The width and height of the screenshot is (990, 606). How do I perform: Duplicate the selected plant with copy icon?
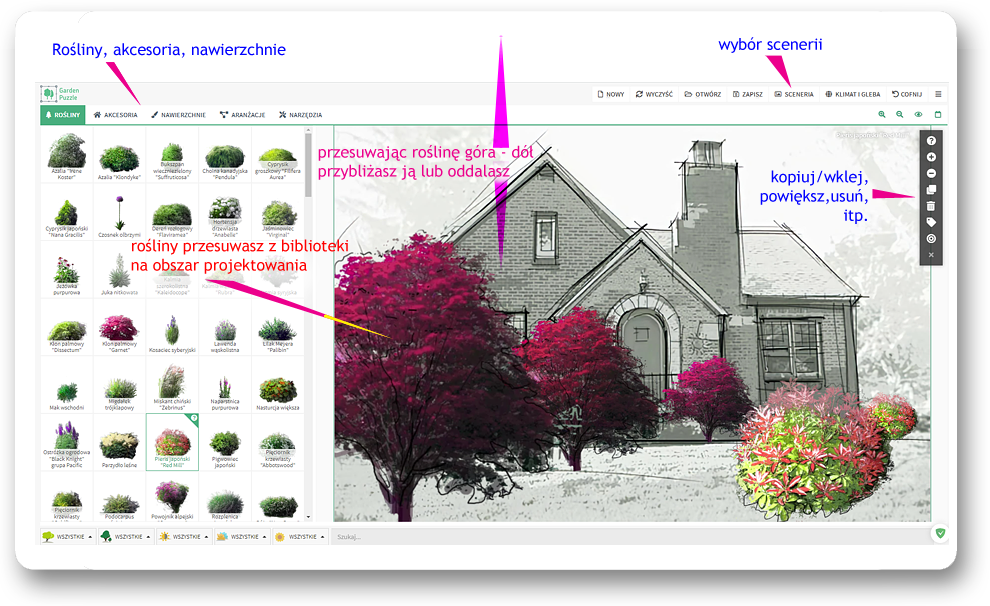(x=931, y=190)
